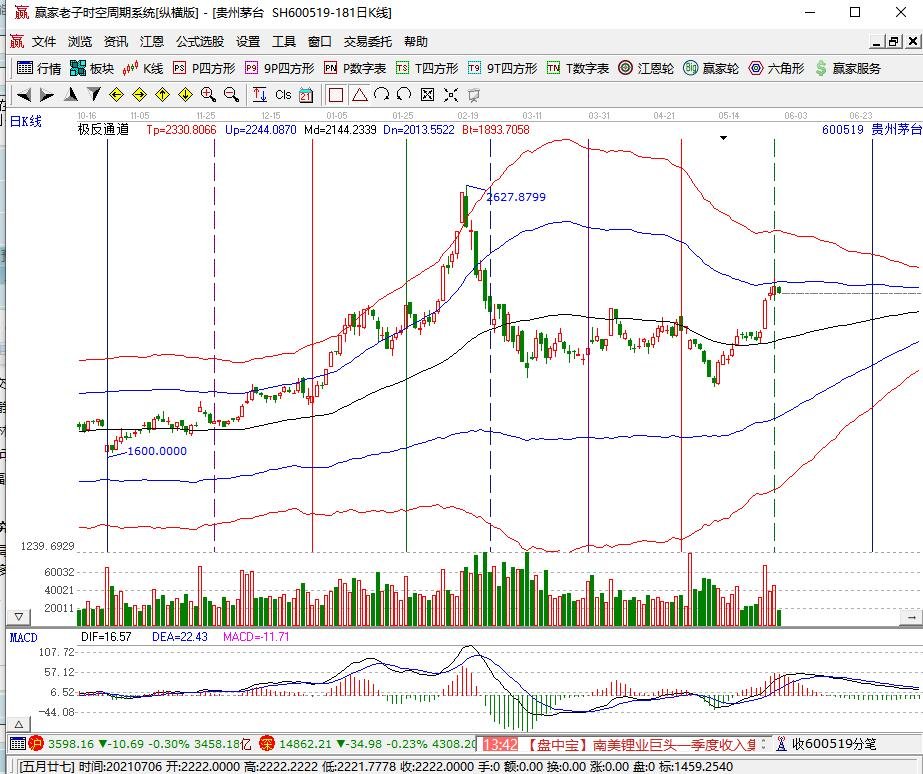Image resolution: width=923 pixels, height=774 pixels.
Task: Click the four-arrows shrink icon
Action: [x=450, y=95]
